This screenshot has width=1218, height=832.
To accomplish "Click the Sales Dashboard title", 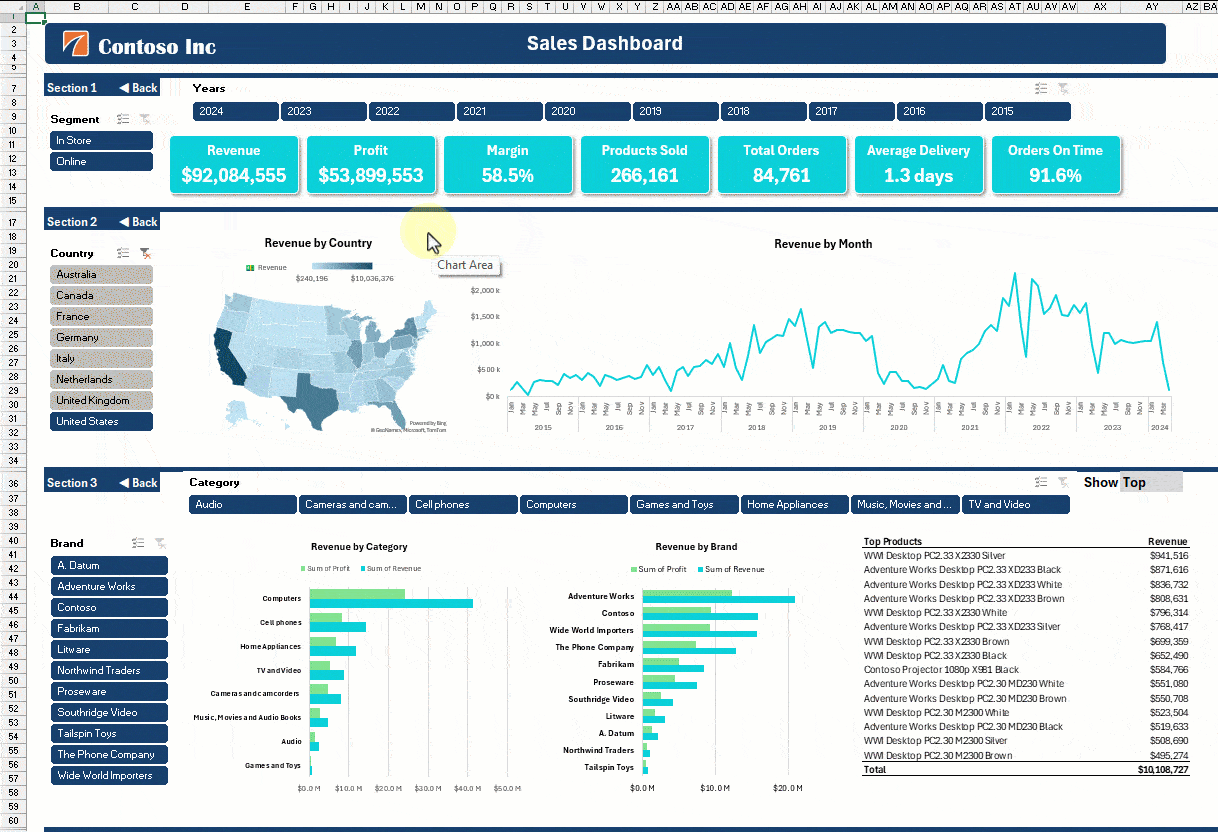I will tap(605, 43).
